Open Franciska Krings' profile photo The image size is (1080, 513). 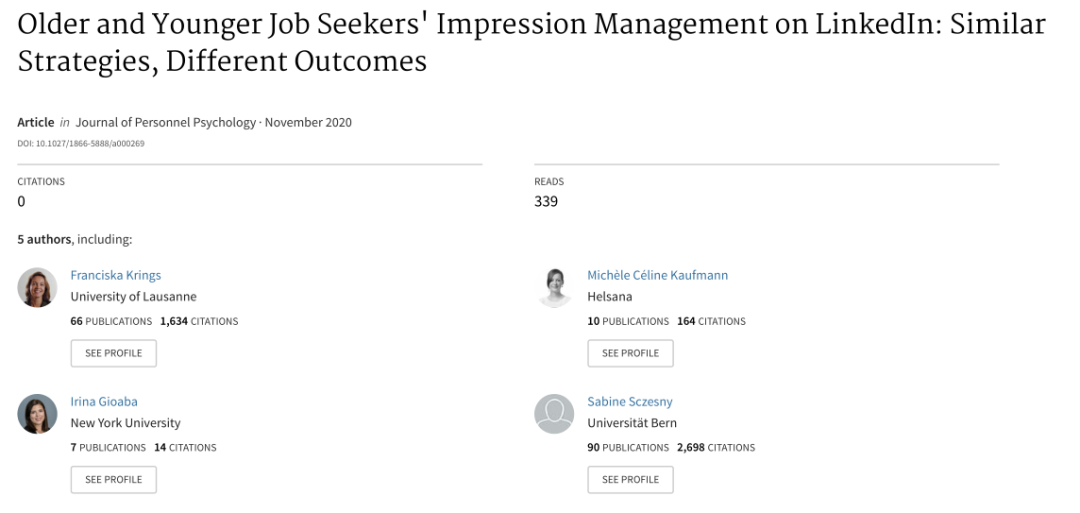[x=37, y=287]
